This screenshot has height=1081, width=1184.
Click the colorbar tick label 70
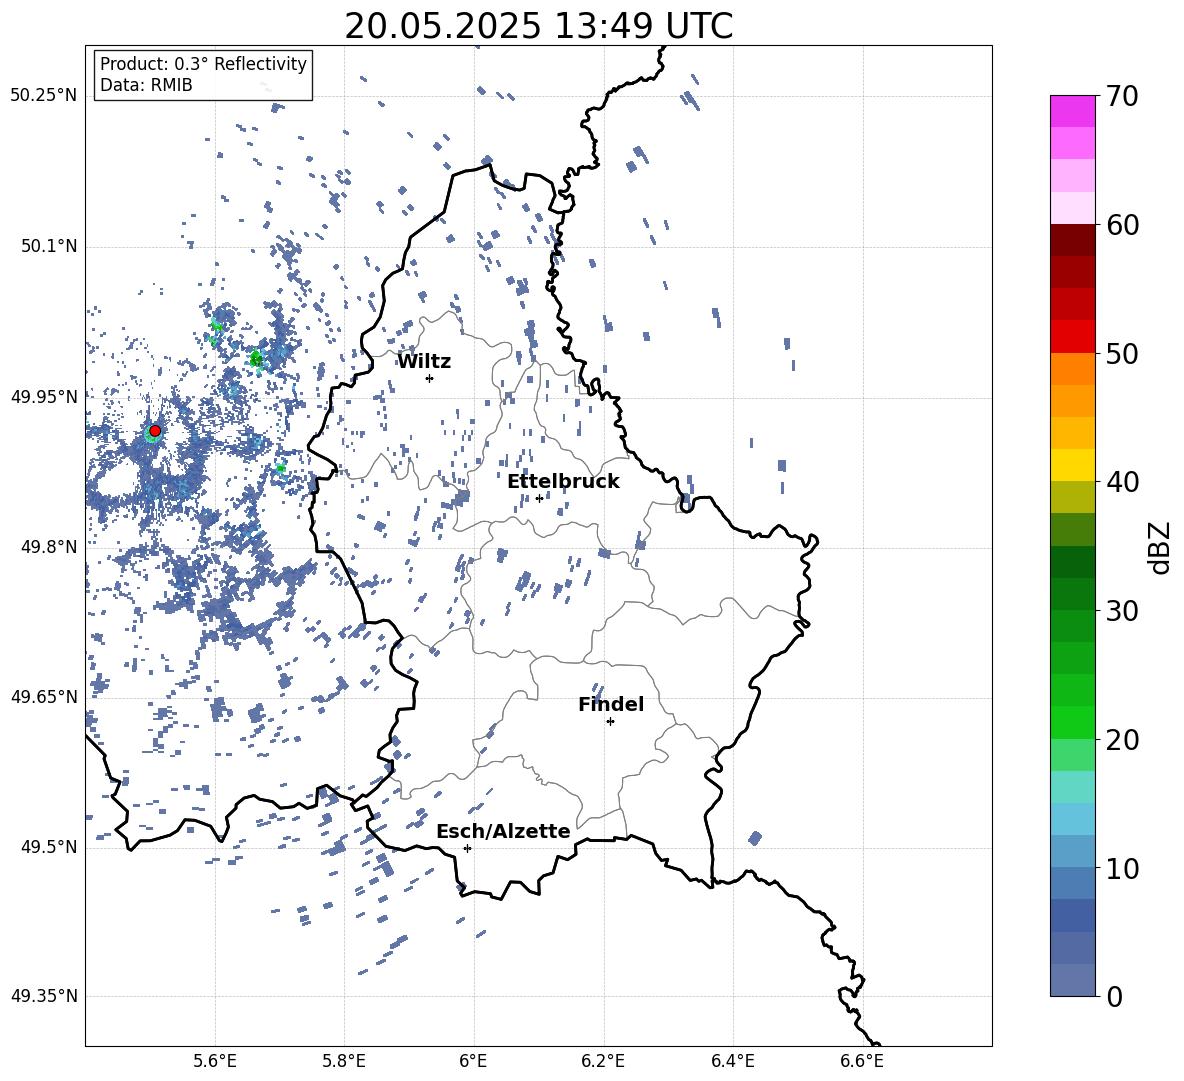click(x=1122, y=96)
